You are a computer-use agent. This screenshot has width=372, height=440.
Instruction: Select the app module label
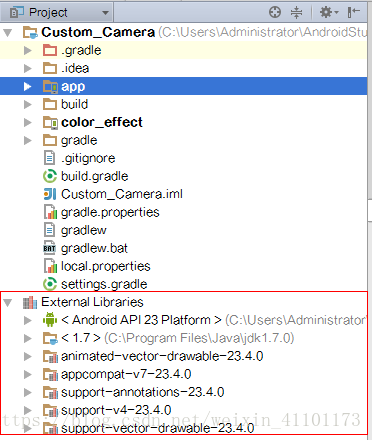[x=73, y=87]
